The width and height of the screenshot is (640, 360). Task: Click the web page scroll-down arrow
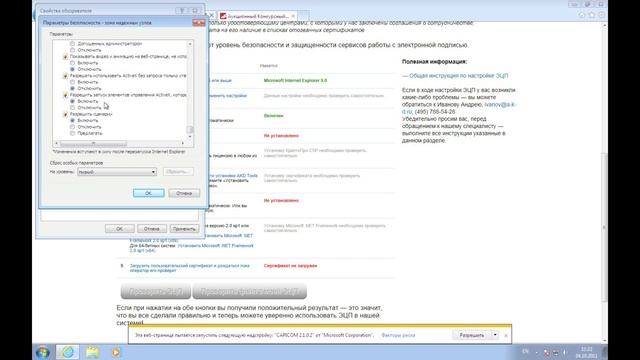click(604, 340)
